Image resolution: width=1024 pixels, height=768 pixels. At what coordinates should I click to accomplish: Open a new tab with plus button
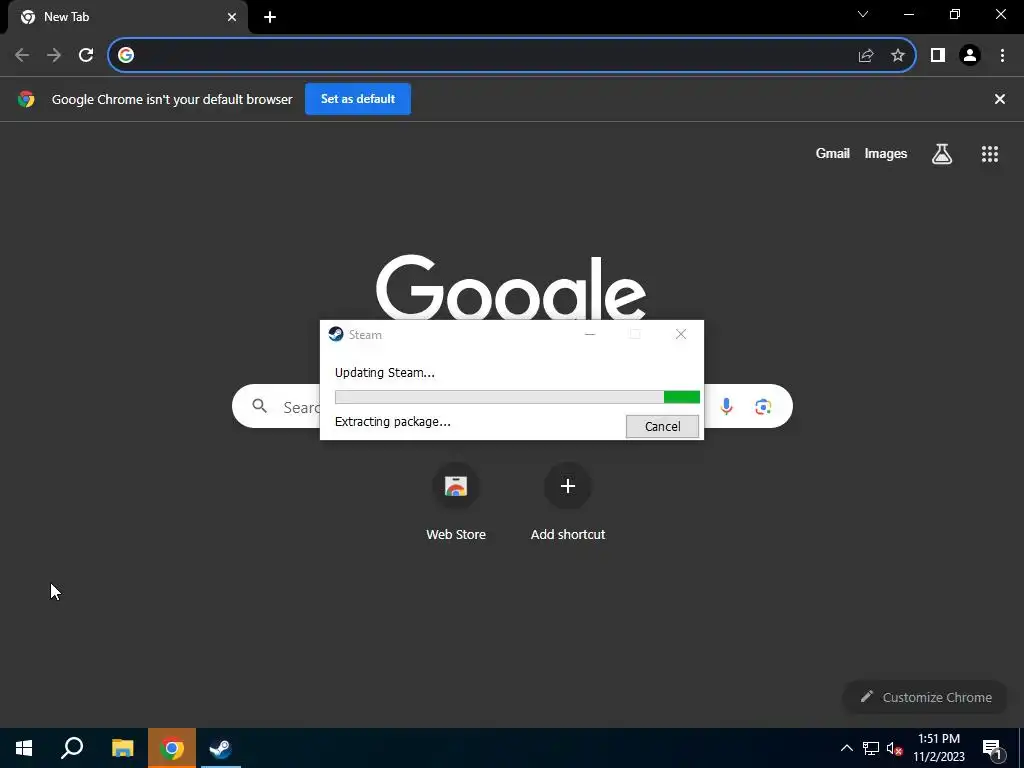(x=270, y=17)
